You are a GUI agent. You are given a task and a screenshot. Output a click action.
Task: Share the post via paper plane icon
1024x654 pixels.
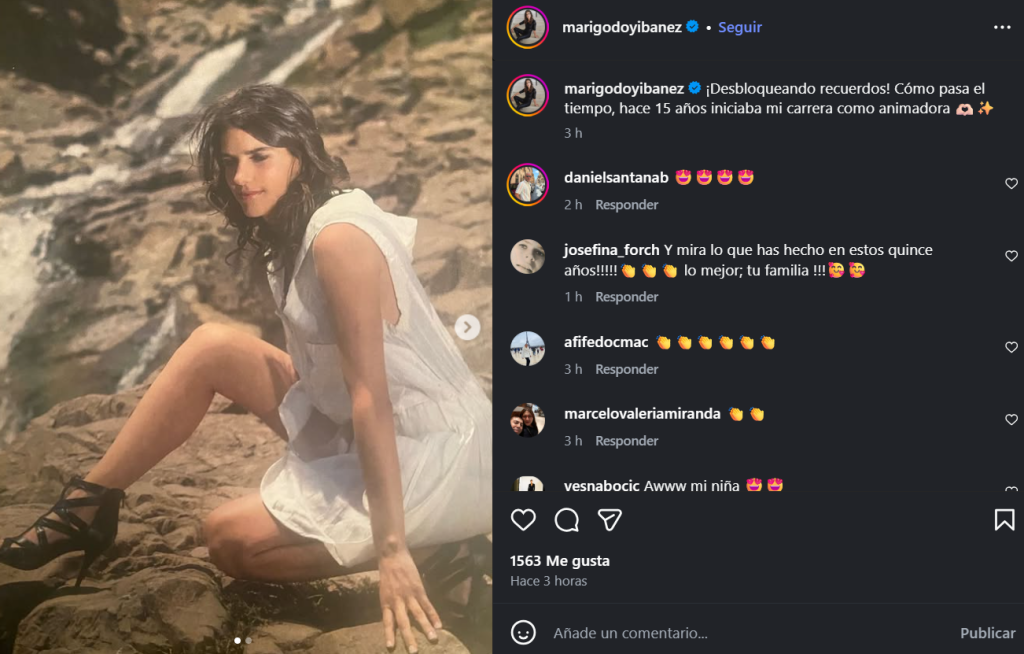(x=610, y=520)
